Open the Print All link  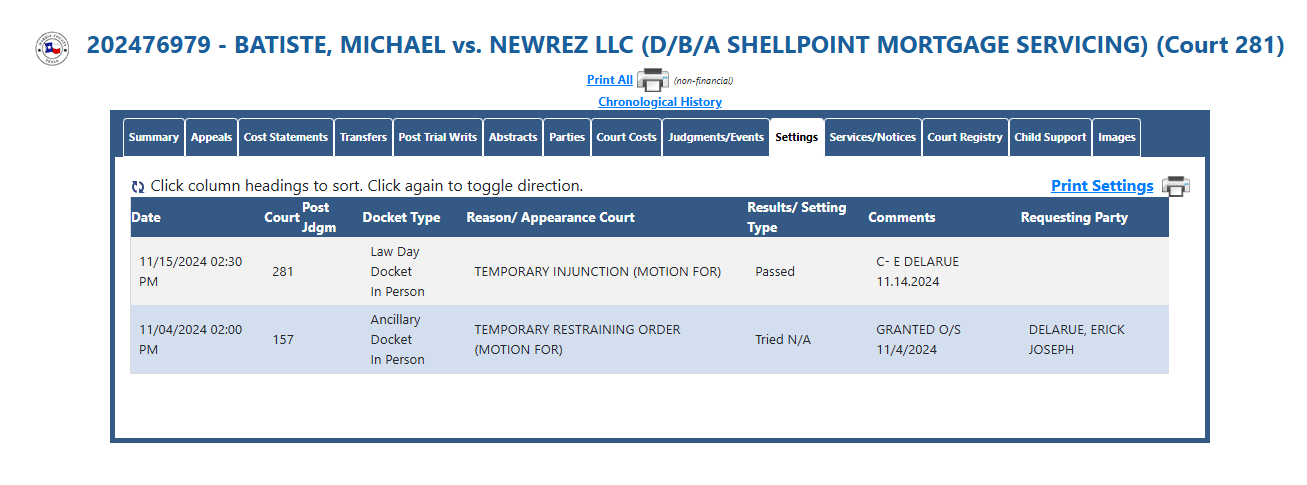point(610,80)
